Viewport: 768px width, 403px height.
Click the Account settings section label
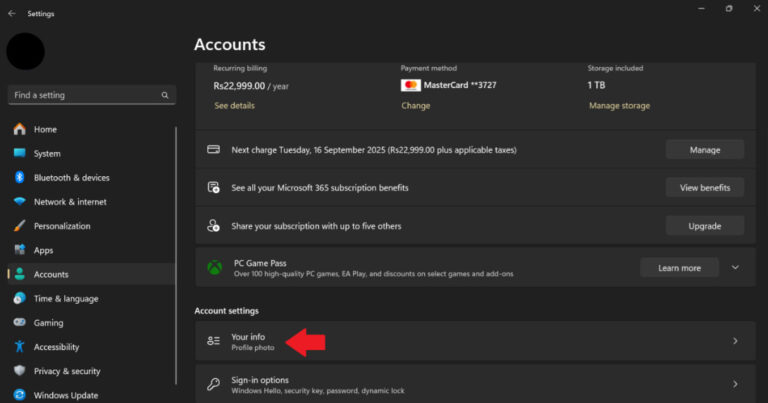click(226, 311)
